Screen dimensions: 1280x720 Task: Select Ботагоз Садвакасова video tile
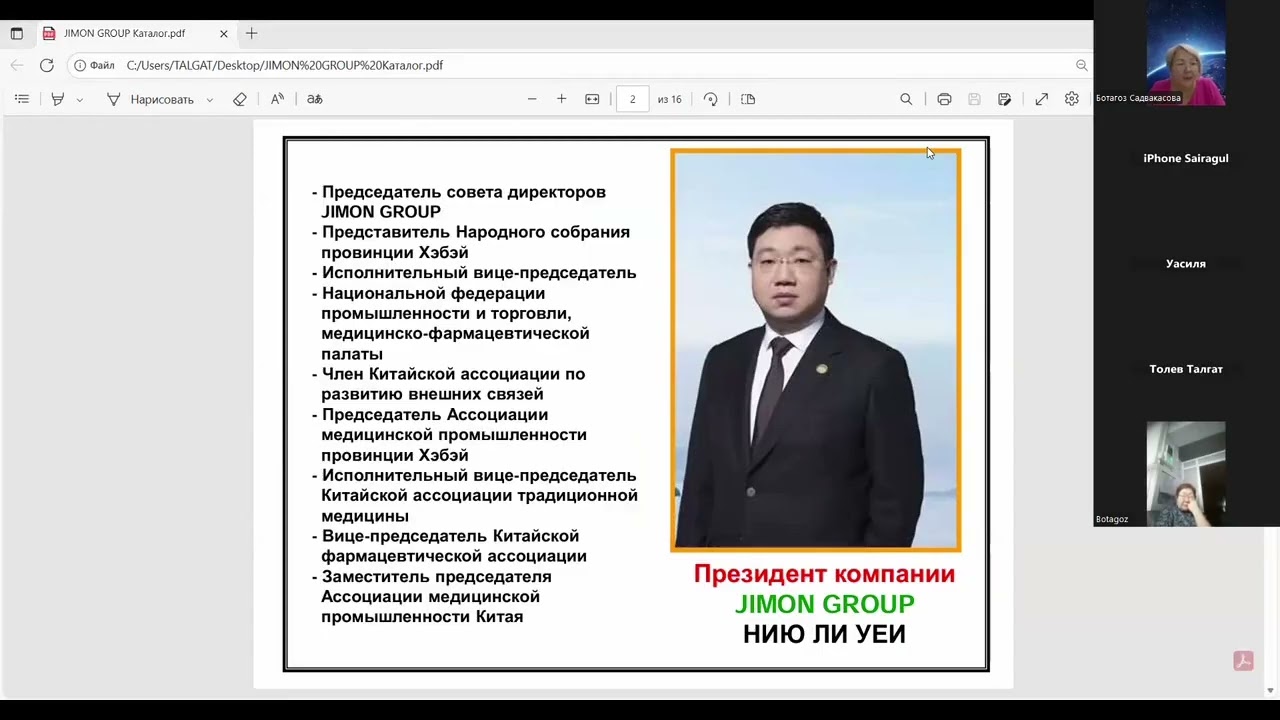point(1186,53)
